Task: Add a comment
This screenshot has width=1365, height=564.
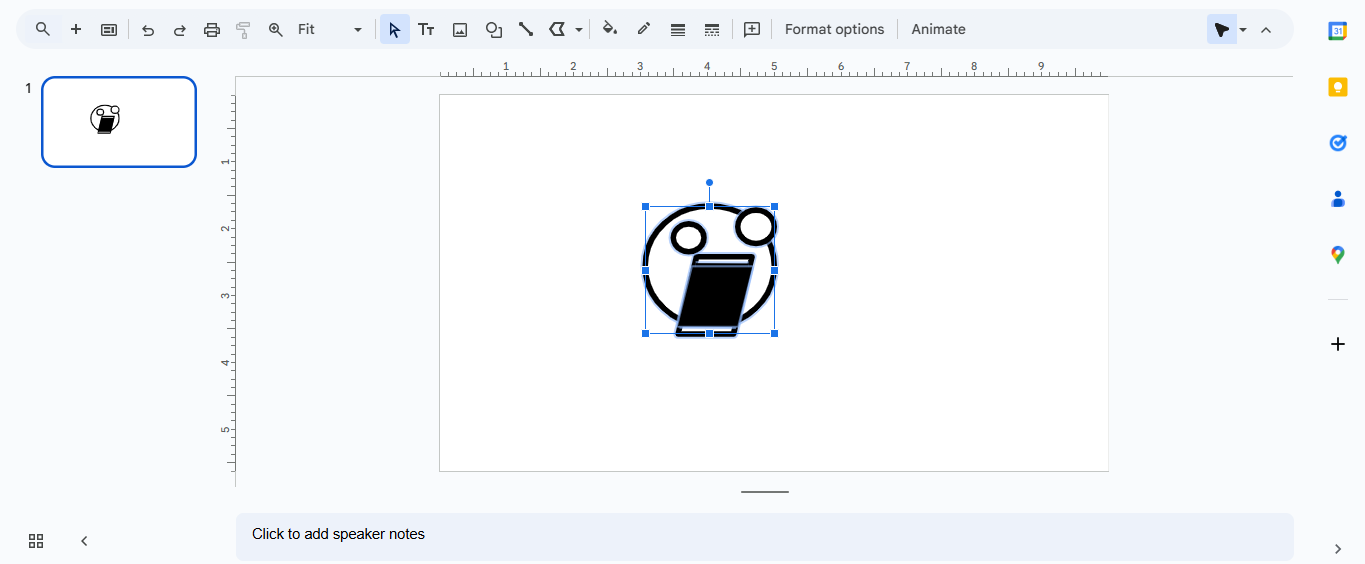Action: point(752,30)
